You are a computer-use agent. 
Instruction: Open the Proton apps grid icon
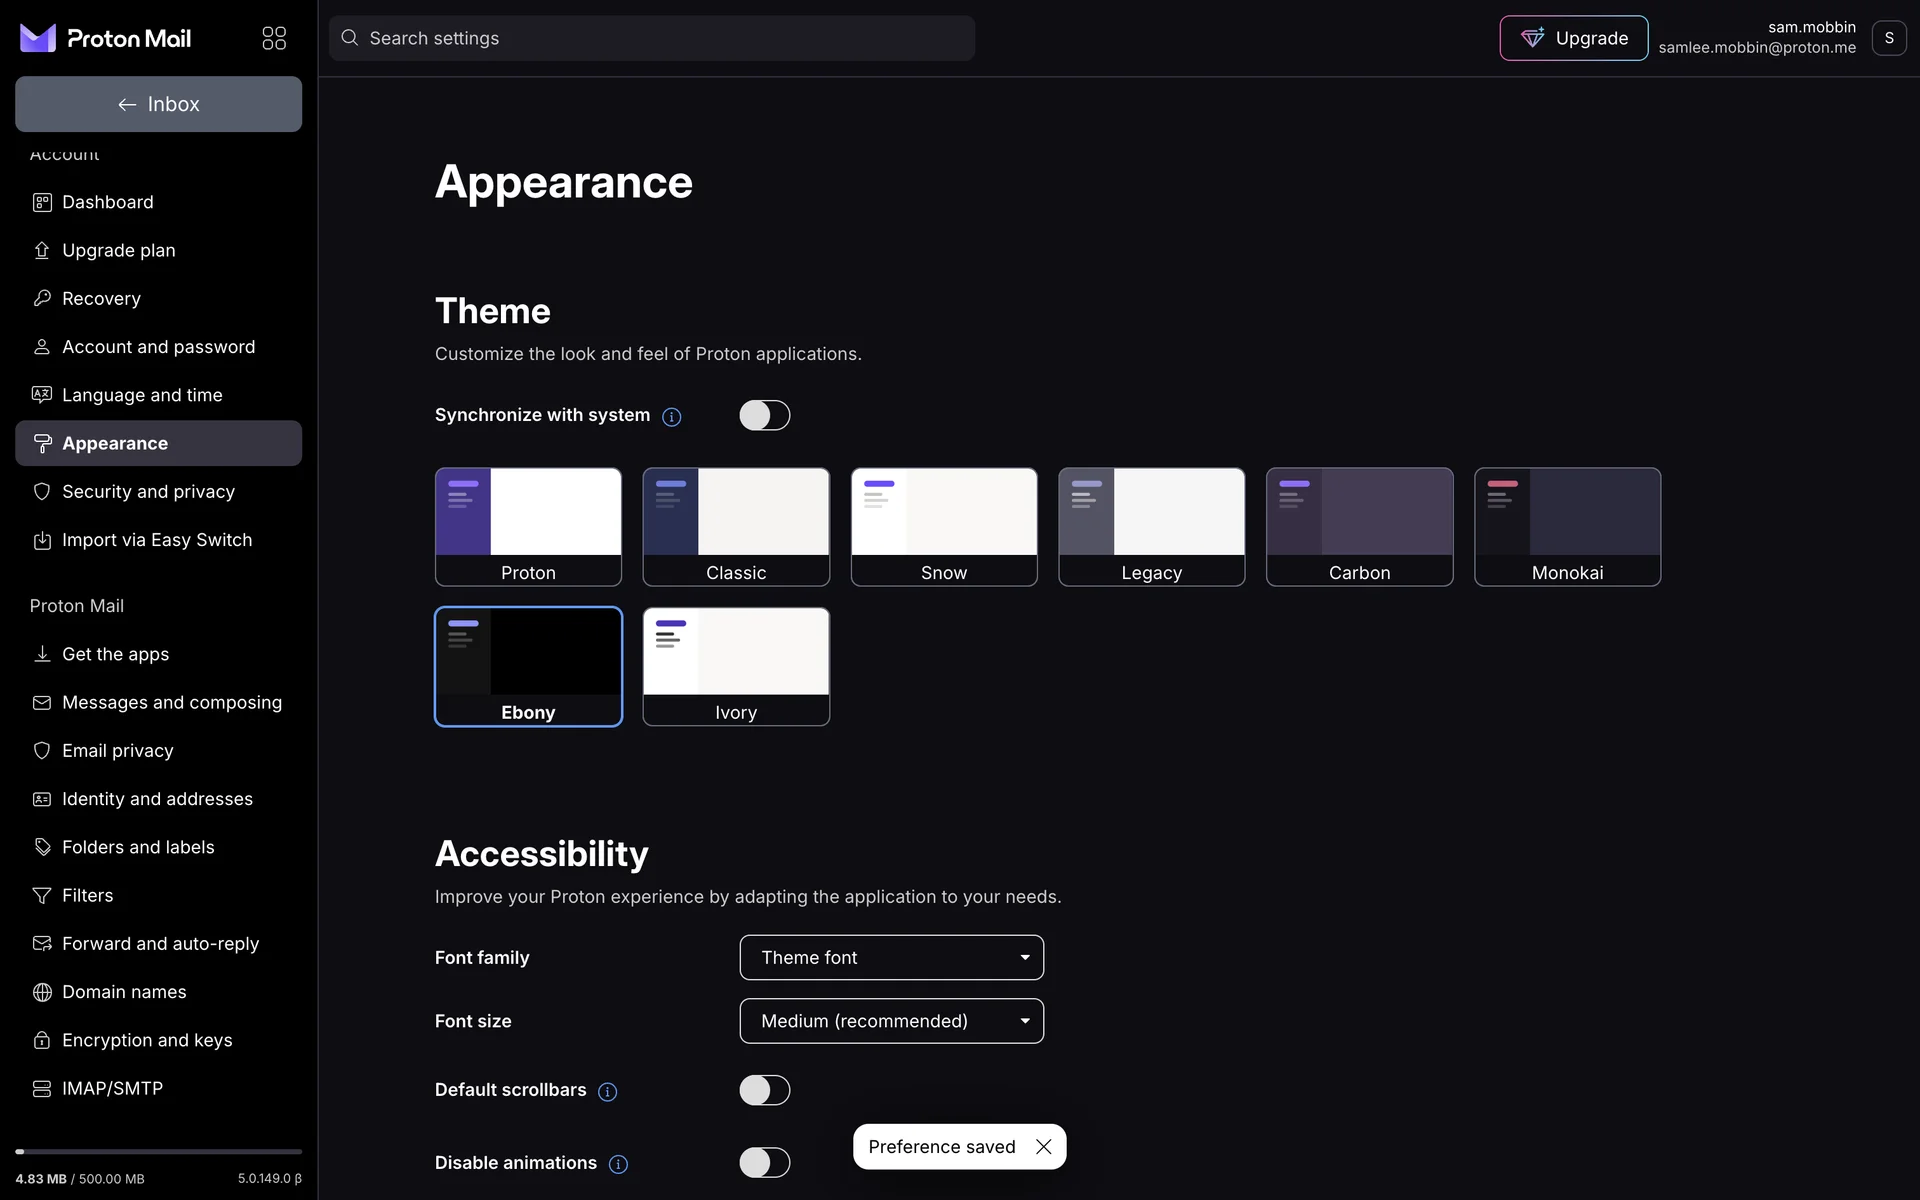point(274,38)
